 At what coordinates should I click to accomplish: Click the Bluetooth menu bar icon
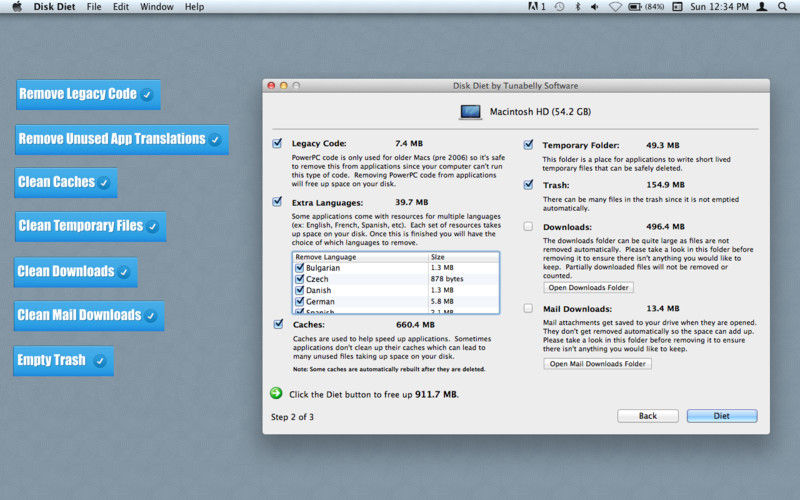(x=578, y=7)
